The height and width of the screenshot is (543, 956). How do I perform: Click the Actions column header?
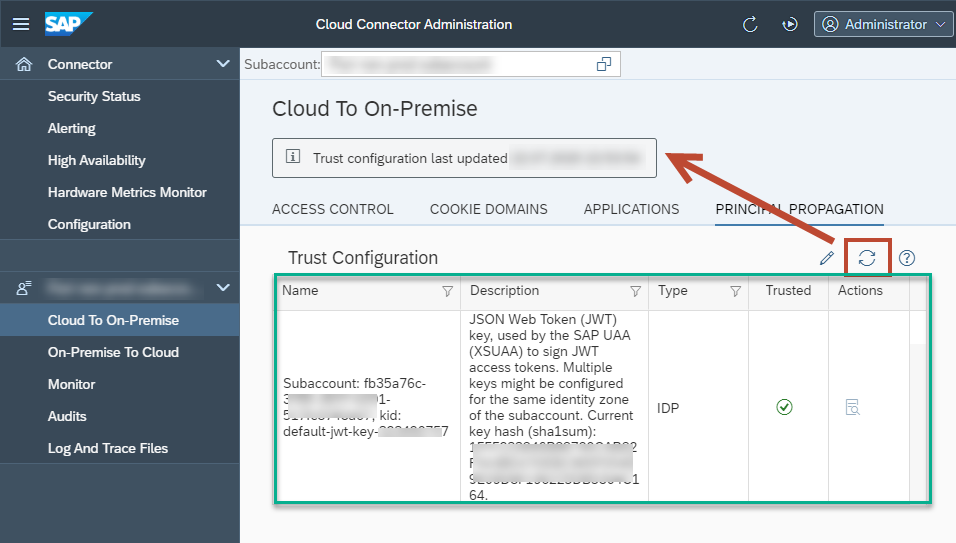click(x=860, y=291)
